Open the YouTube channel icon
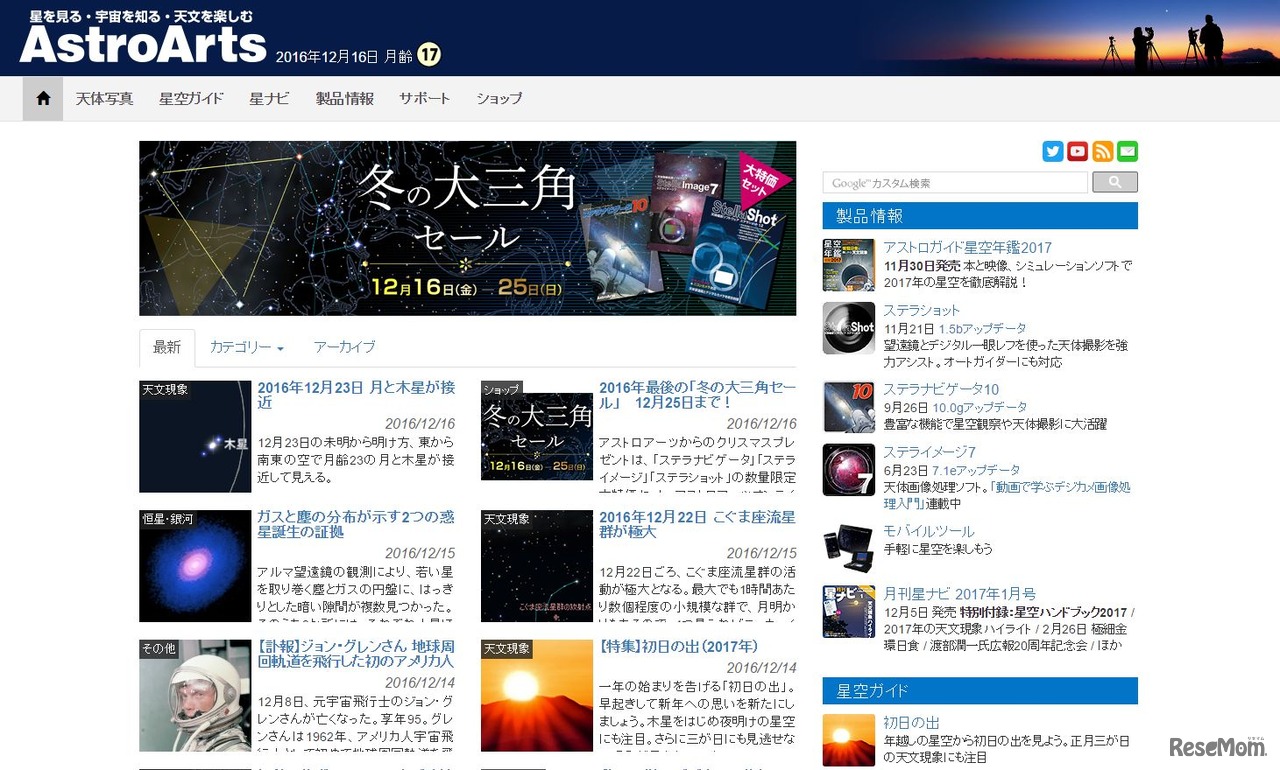This screenshot has height=770, width=1280. 1077,151
